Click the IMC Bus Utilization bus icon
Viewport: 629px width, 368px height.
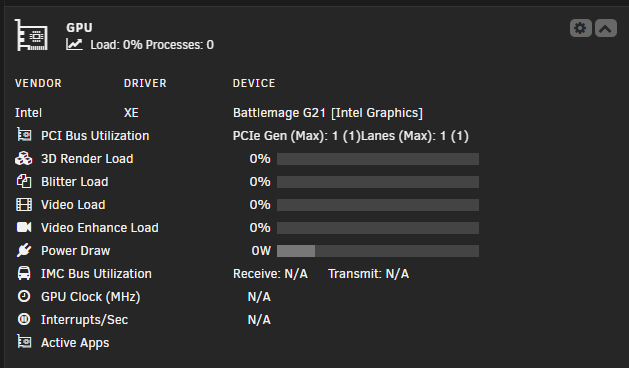(24, 273)
